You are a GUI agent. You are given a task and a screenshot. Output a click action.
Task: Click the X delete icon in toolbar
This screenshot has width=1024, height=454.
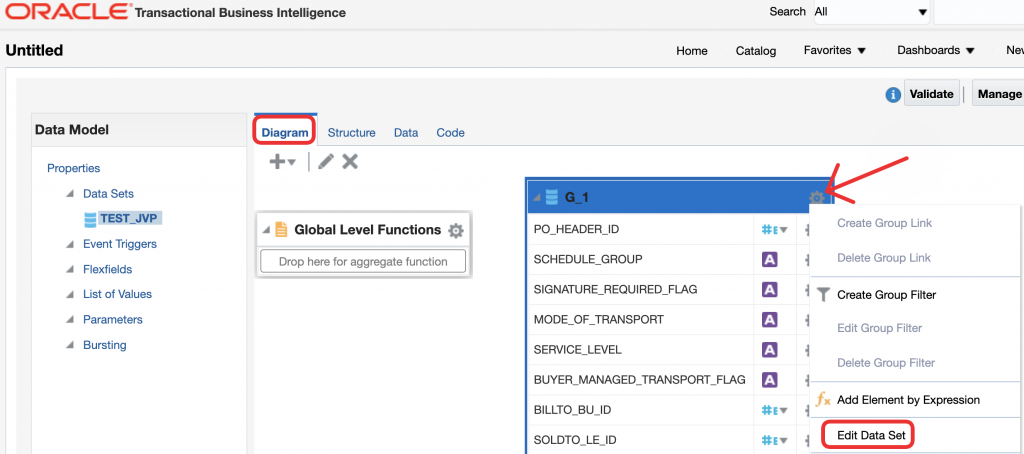[x=350, y=161]
